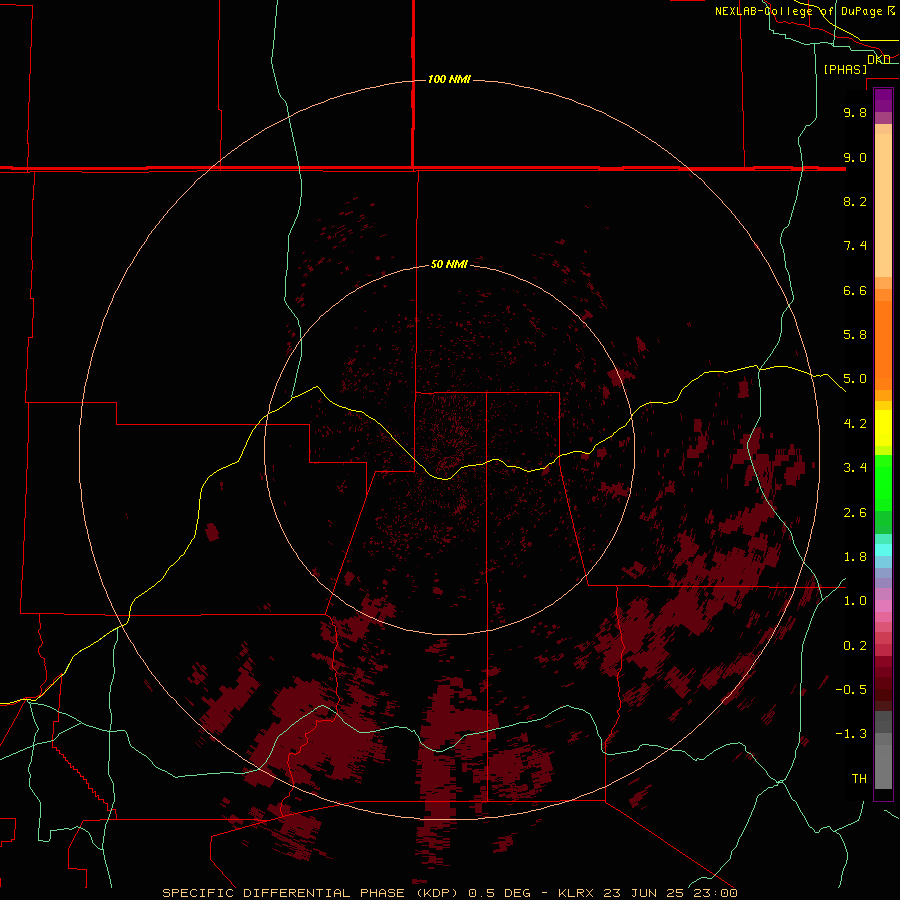Select the "23 JUN 25" date text

643,893
